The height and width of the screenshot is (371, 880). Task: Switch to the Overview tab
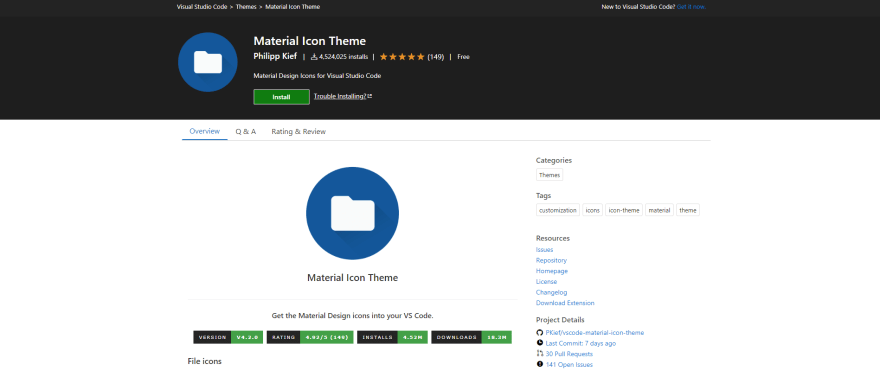(x=204, y=131)
